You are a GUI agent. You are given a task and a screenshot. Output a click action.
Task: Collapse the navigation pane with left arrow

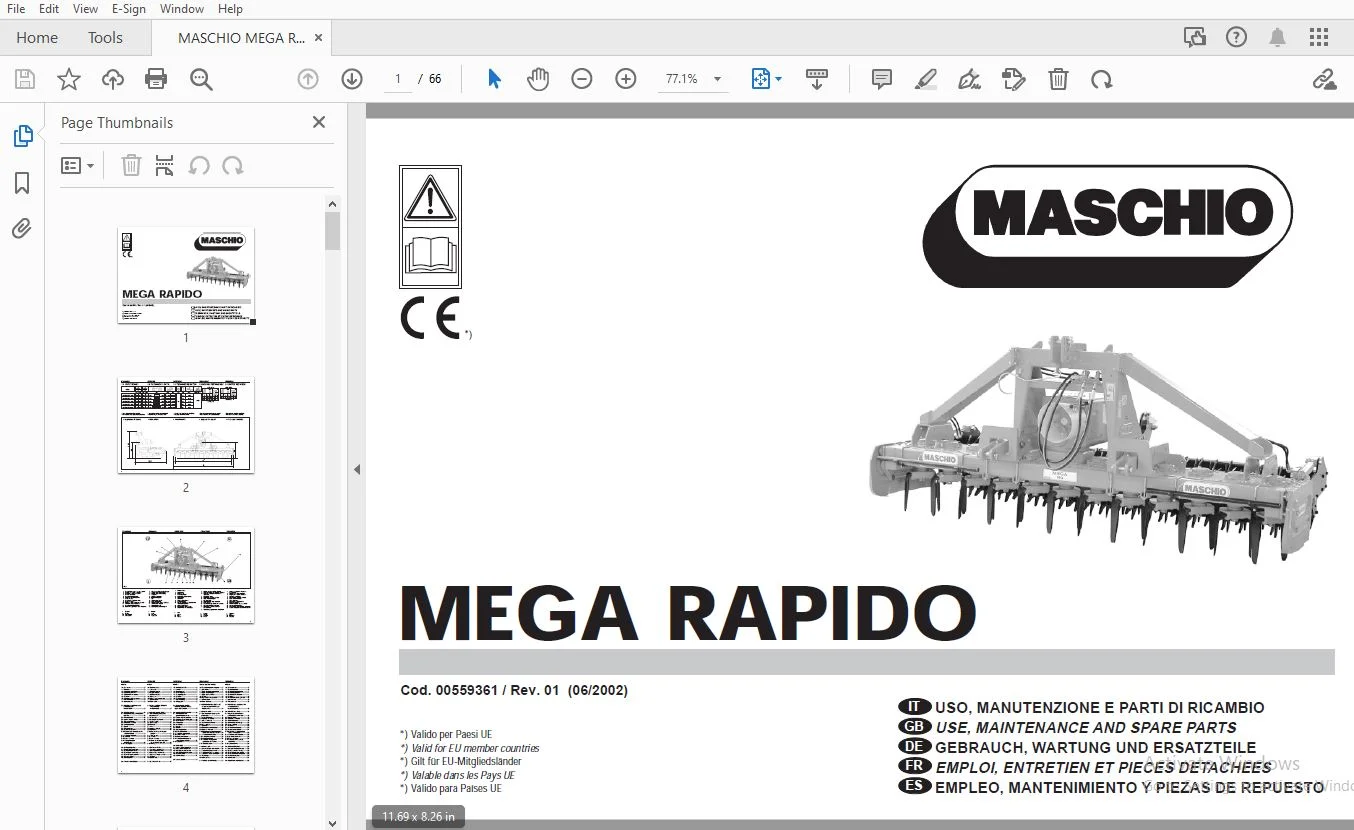click(357, 469)
